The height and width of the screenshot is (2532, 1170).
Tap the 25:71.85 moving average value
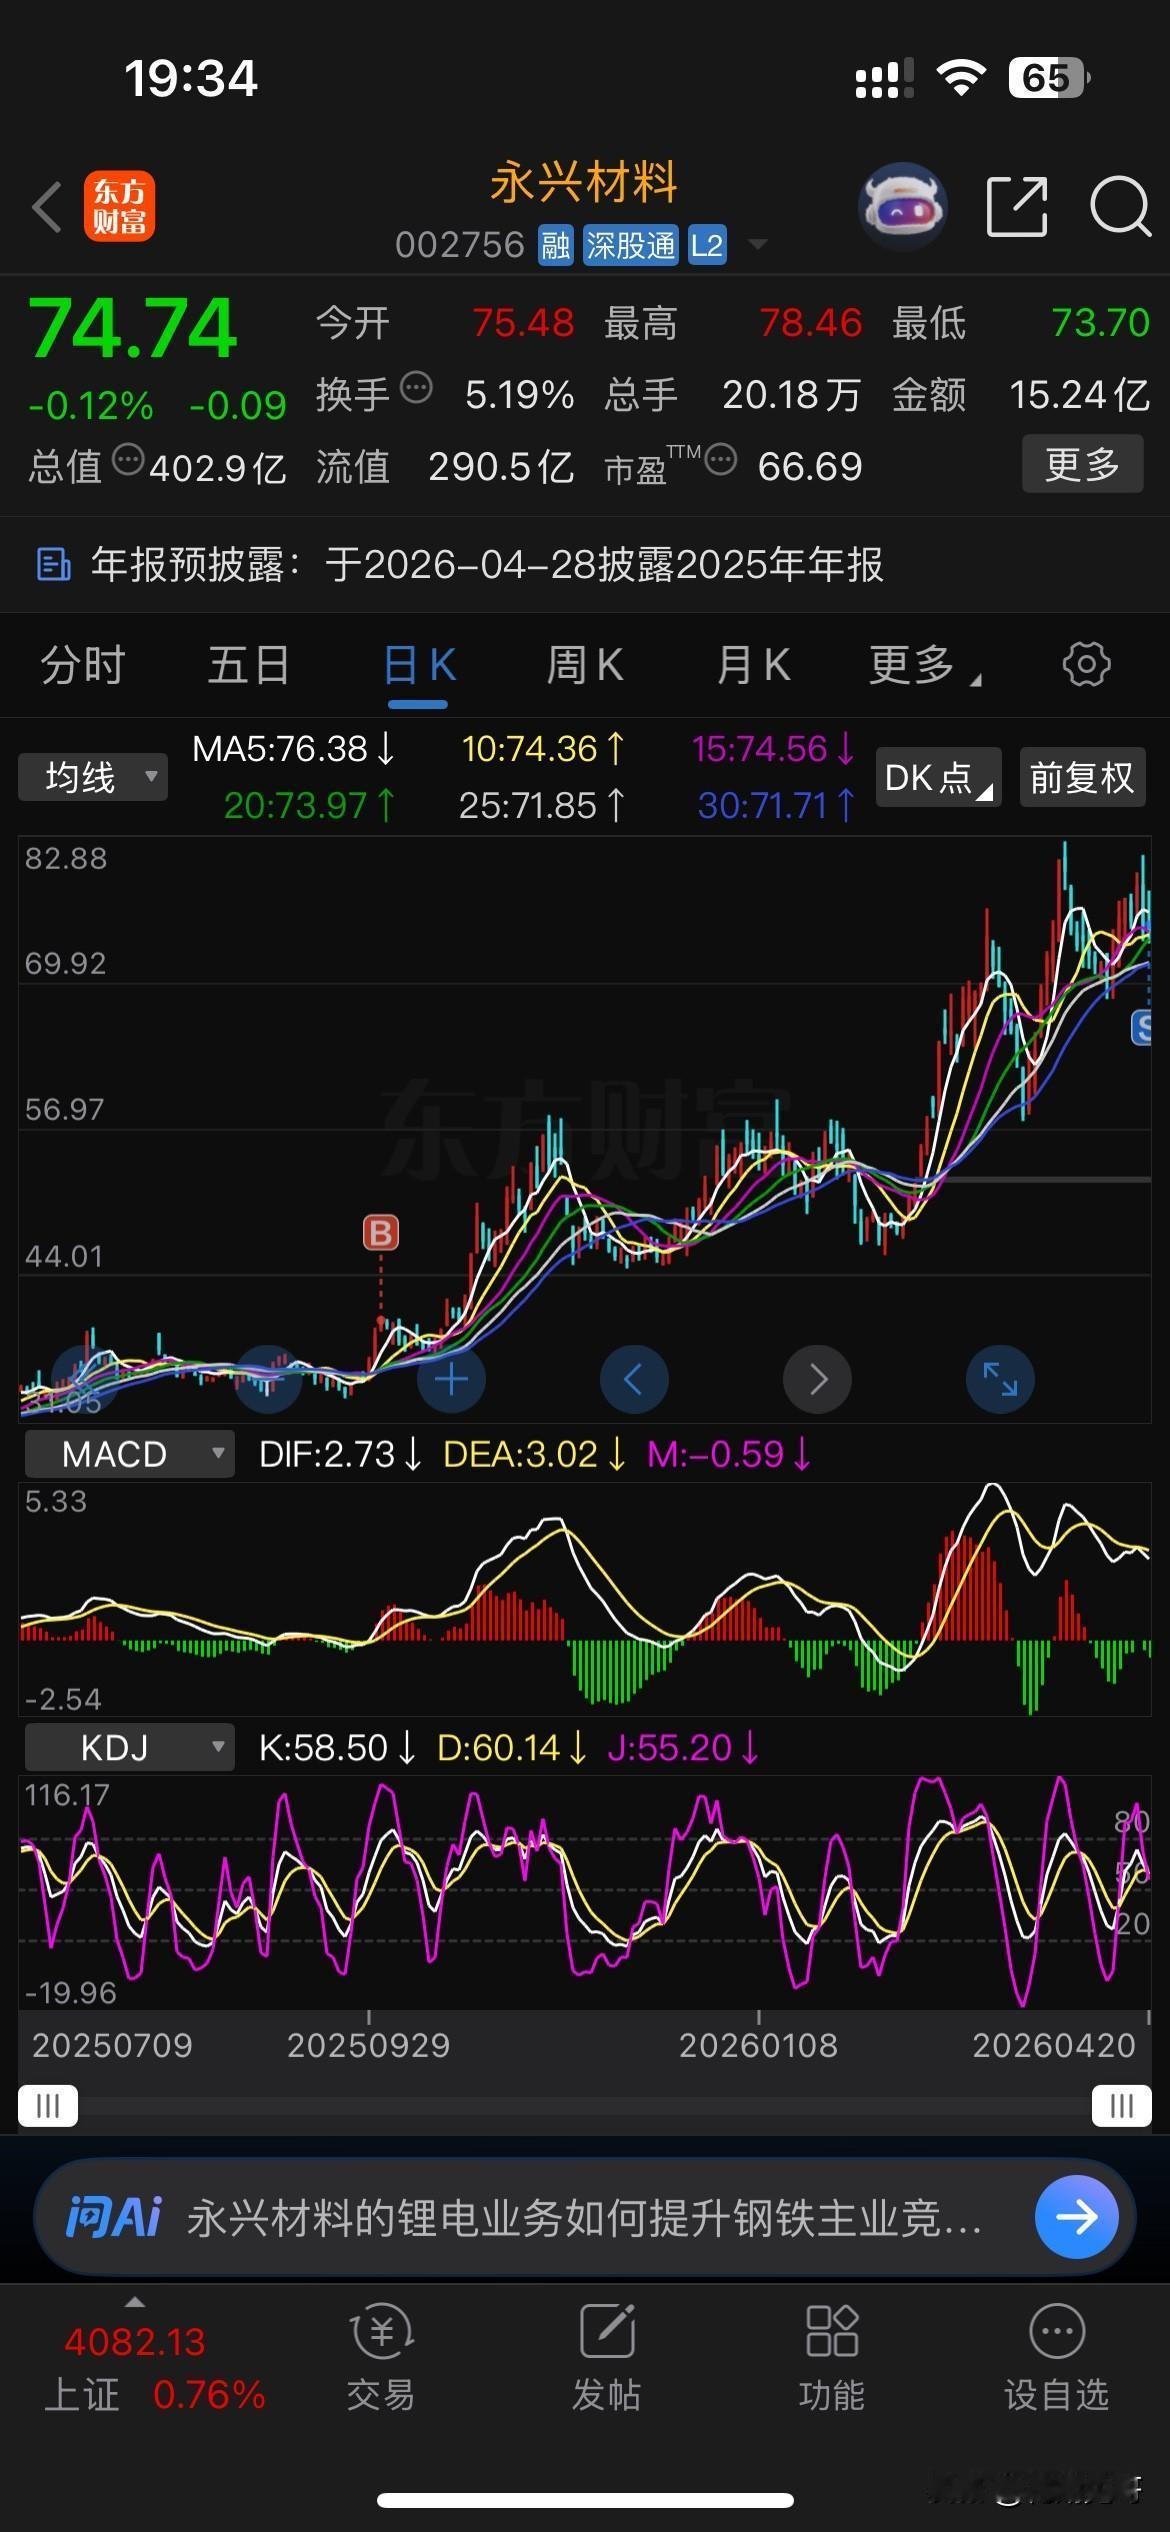(543, 805)
